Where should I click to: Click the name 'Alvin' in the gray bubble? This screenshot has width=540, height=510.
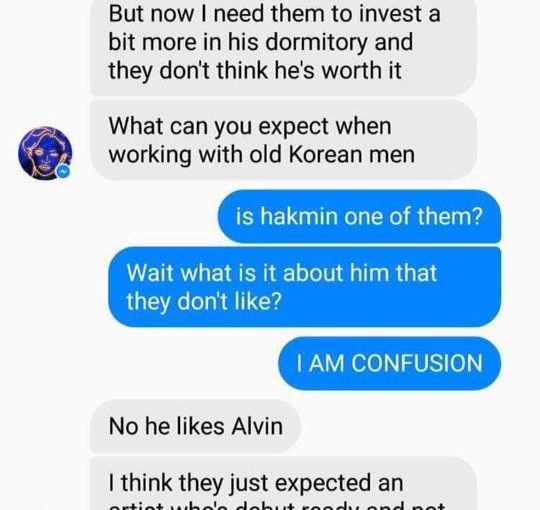click(x=257, y=426)
